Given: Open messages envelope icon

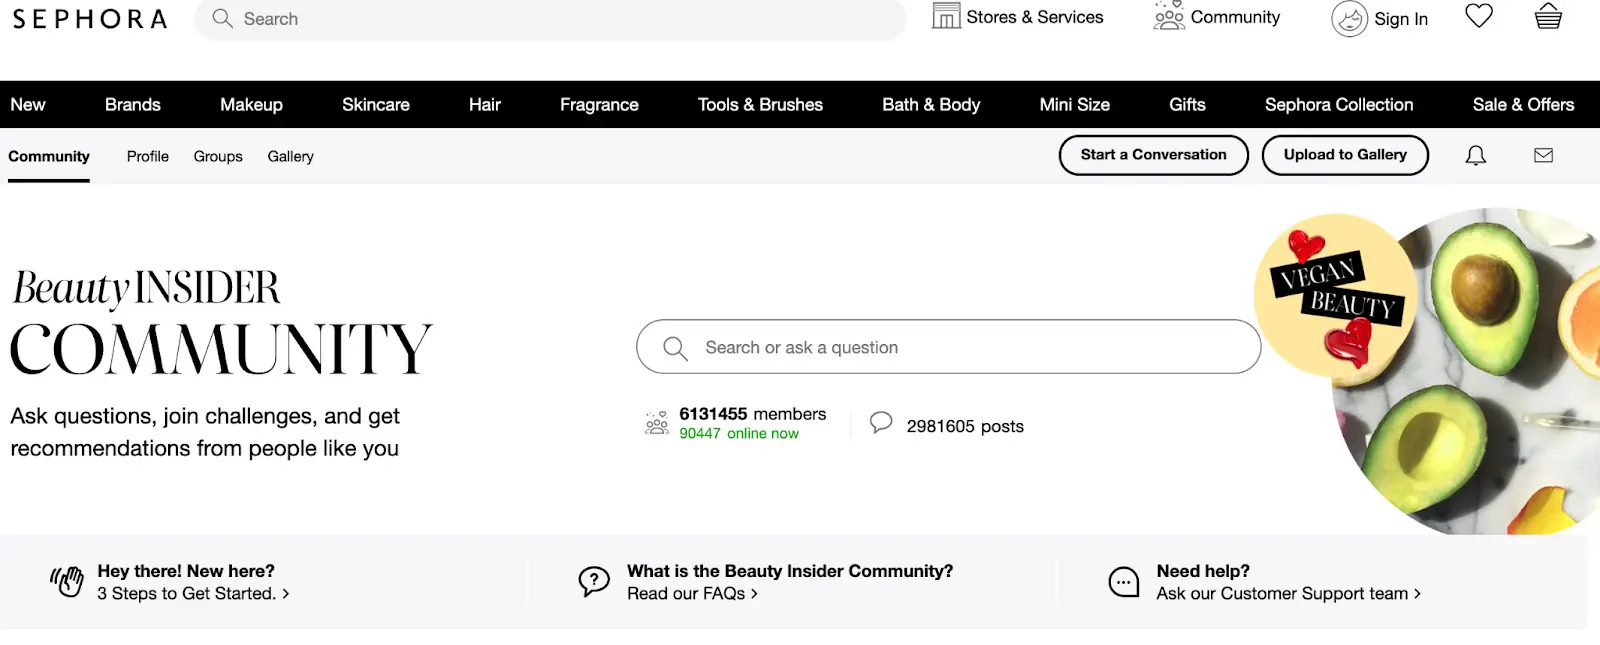Looking at the screenshot, I should click(1544, 155).
